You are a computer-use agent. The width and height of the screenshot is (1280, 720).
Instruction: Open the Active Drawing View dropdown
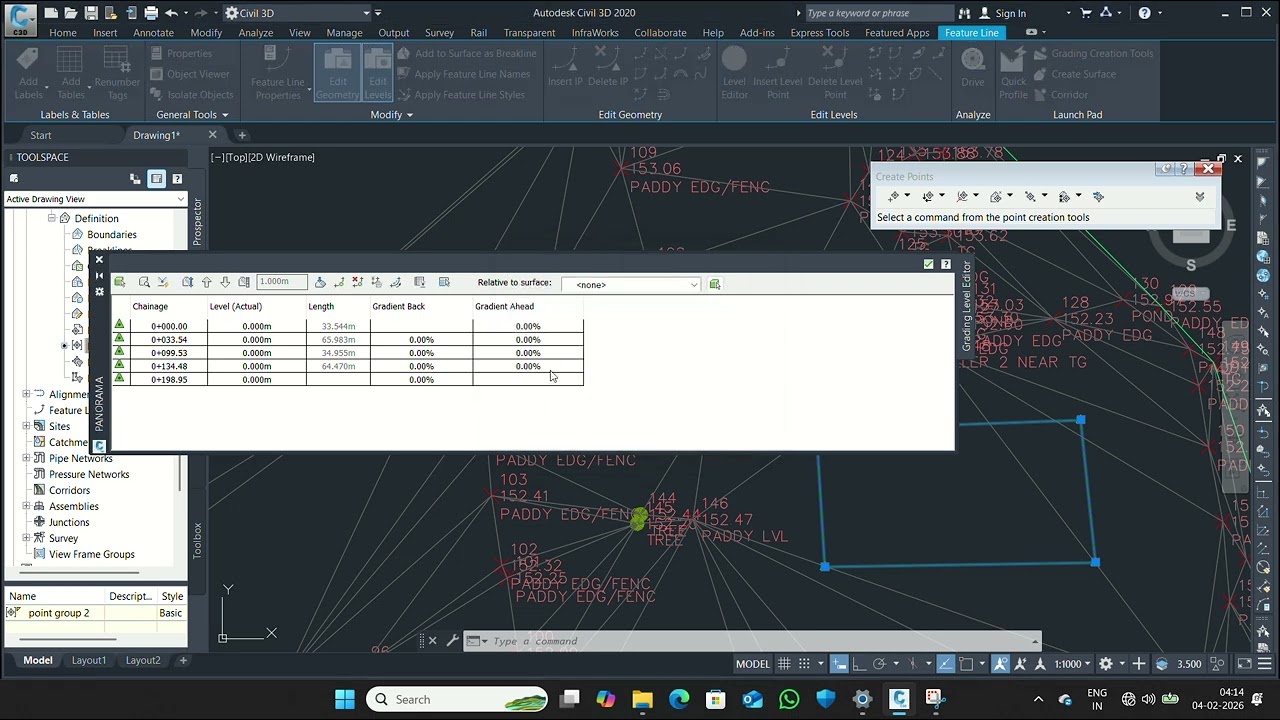click(96, 199)
